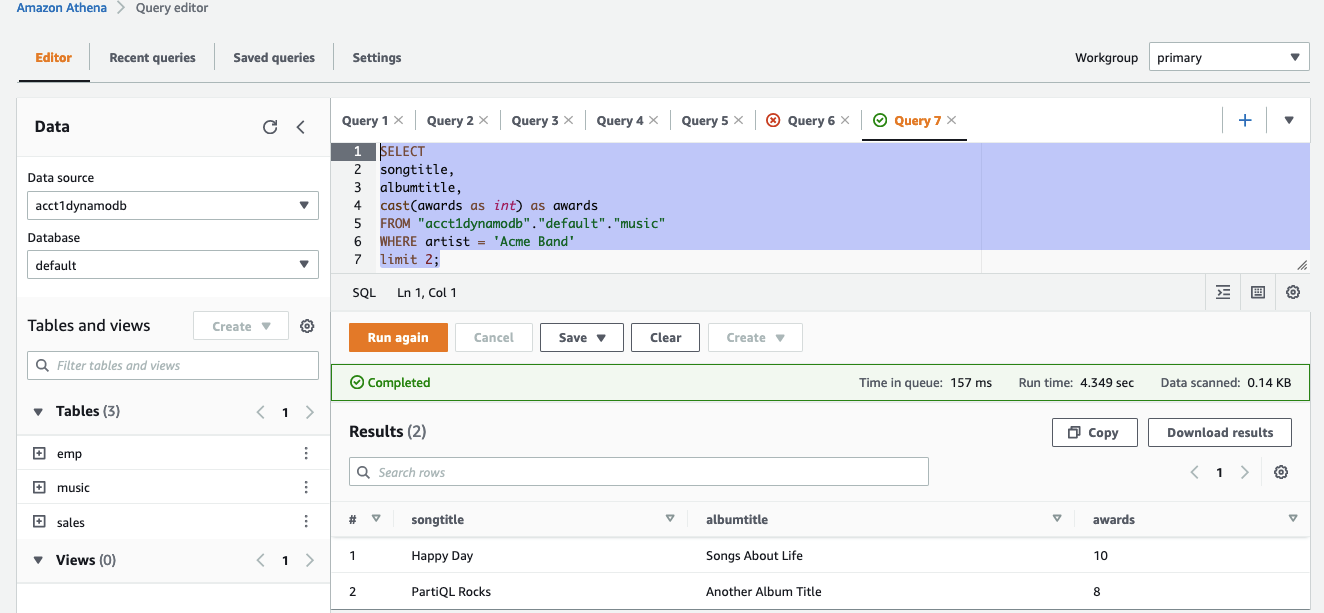Expand the sales table columns
Screen dimensions: 1324x613
[x=40, y=522]
